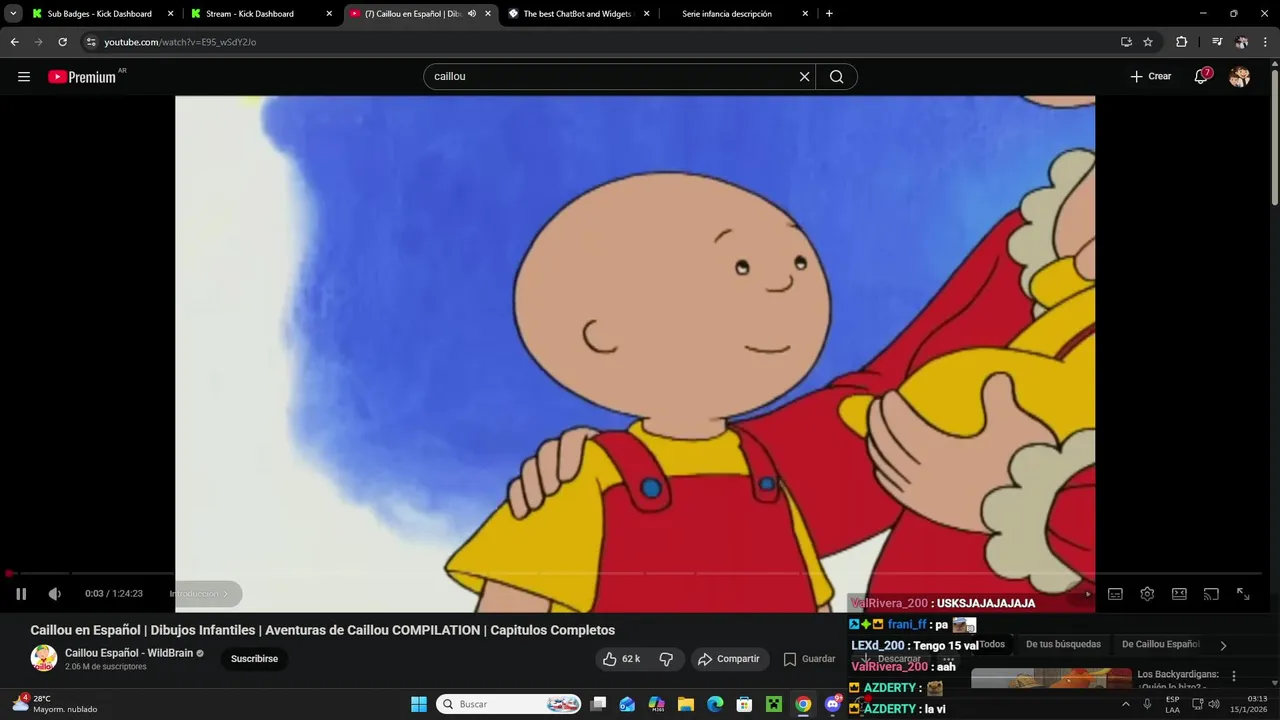Mute the video with the speaker icon
Screen dimensions: 1280x720
pos(55,594)
